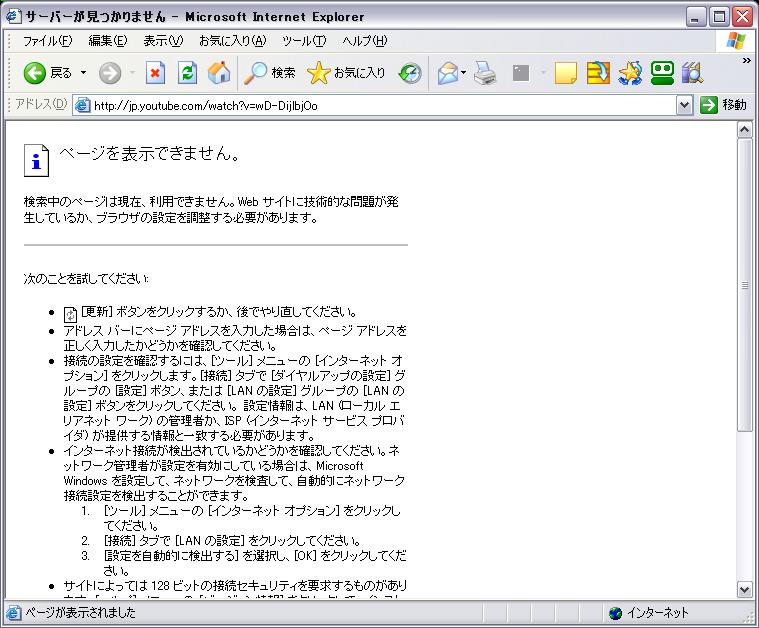Click the green Refresh button in toolbar
The image size is (759, 628).
(x=187, y=73)
